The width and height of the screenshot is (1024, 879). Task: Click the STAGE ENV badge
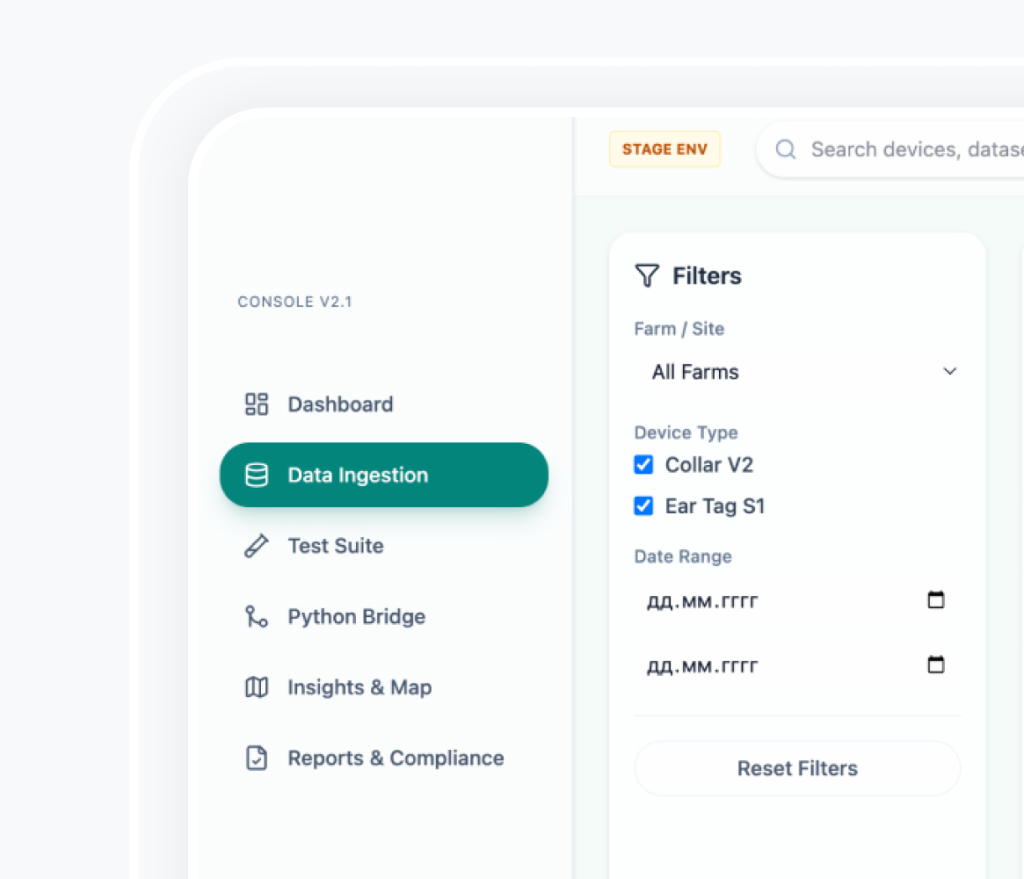tap(665, 149)
